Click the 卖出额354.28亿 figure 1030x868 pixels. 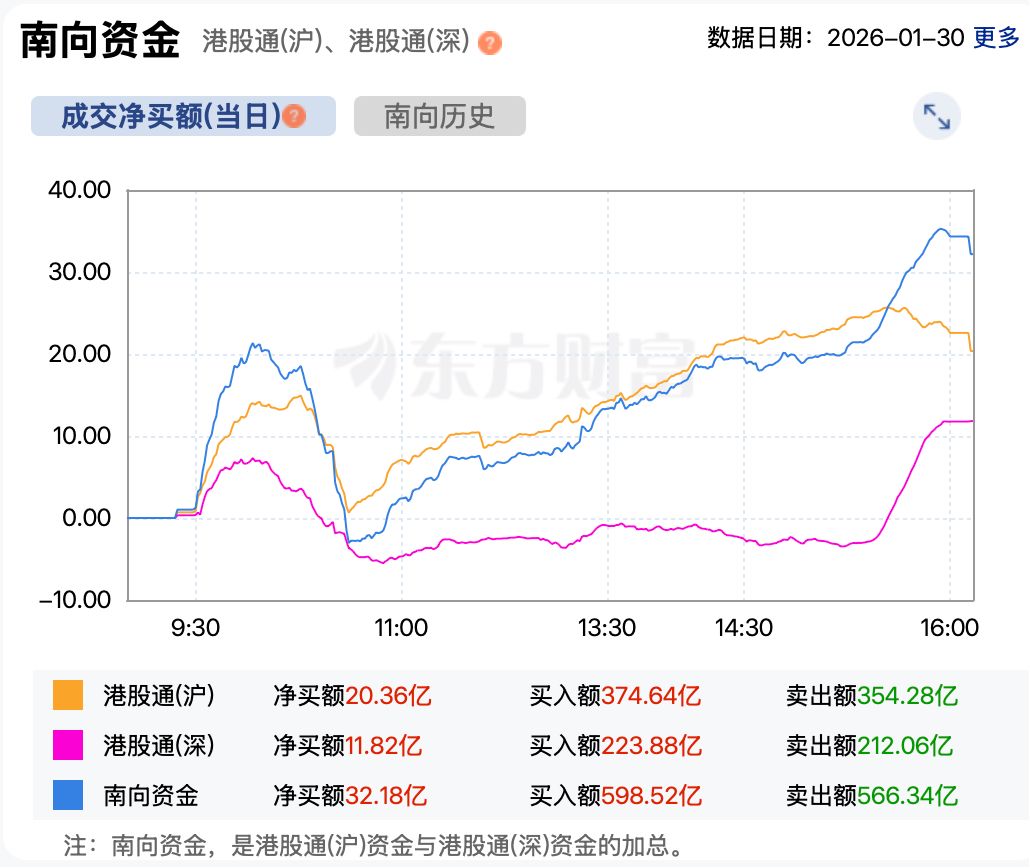point(872,694)
